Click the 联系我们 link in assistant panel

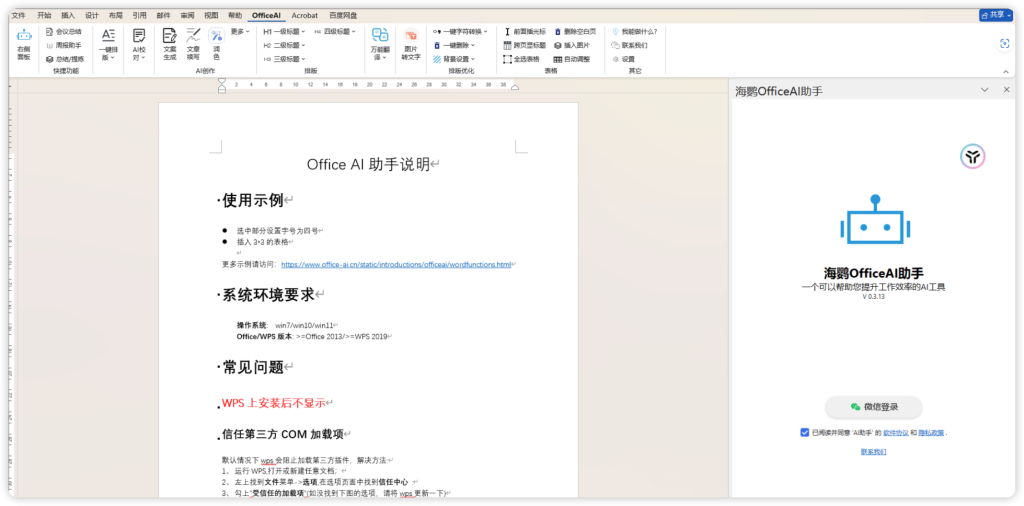click(873, 451)
